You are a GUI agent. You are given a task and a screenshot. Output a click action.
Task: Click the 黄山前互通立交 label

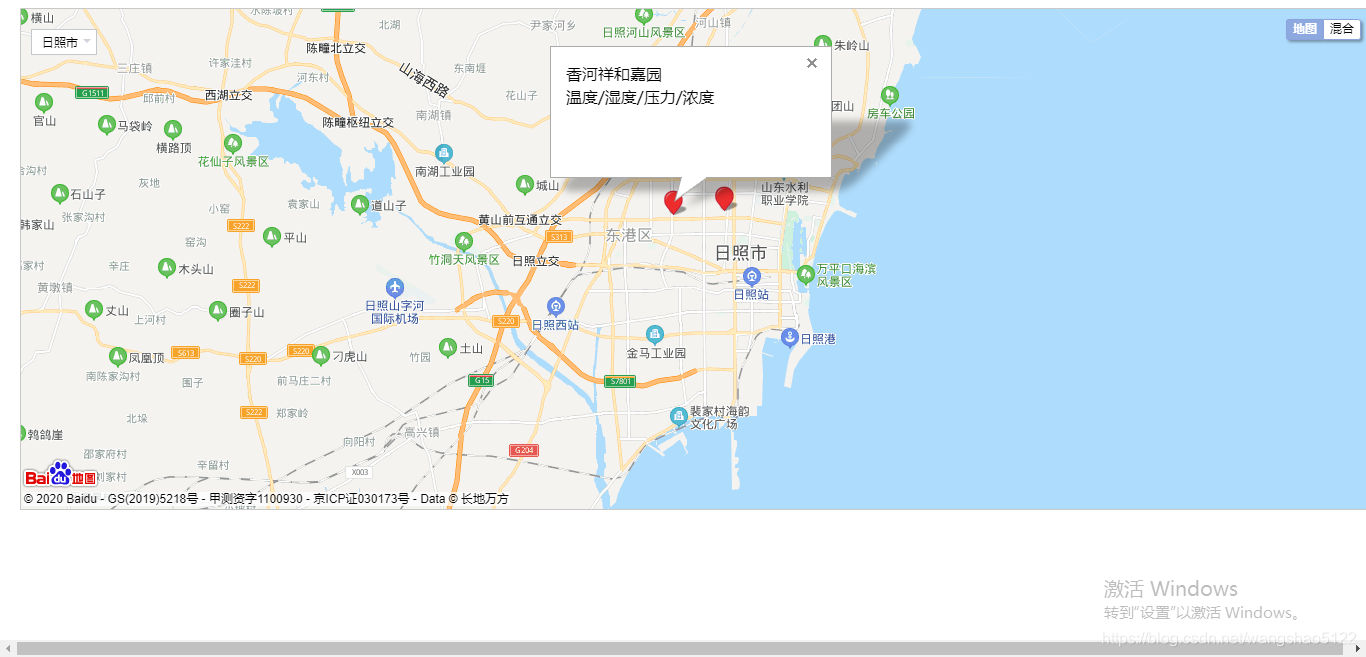pos(520,220)
